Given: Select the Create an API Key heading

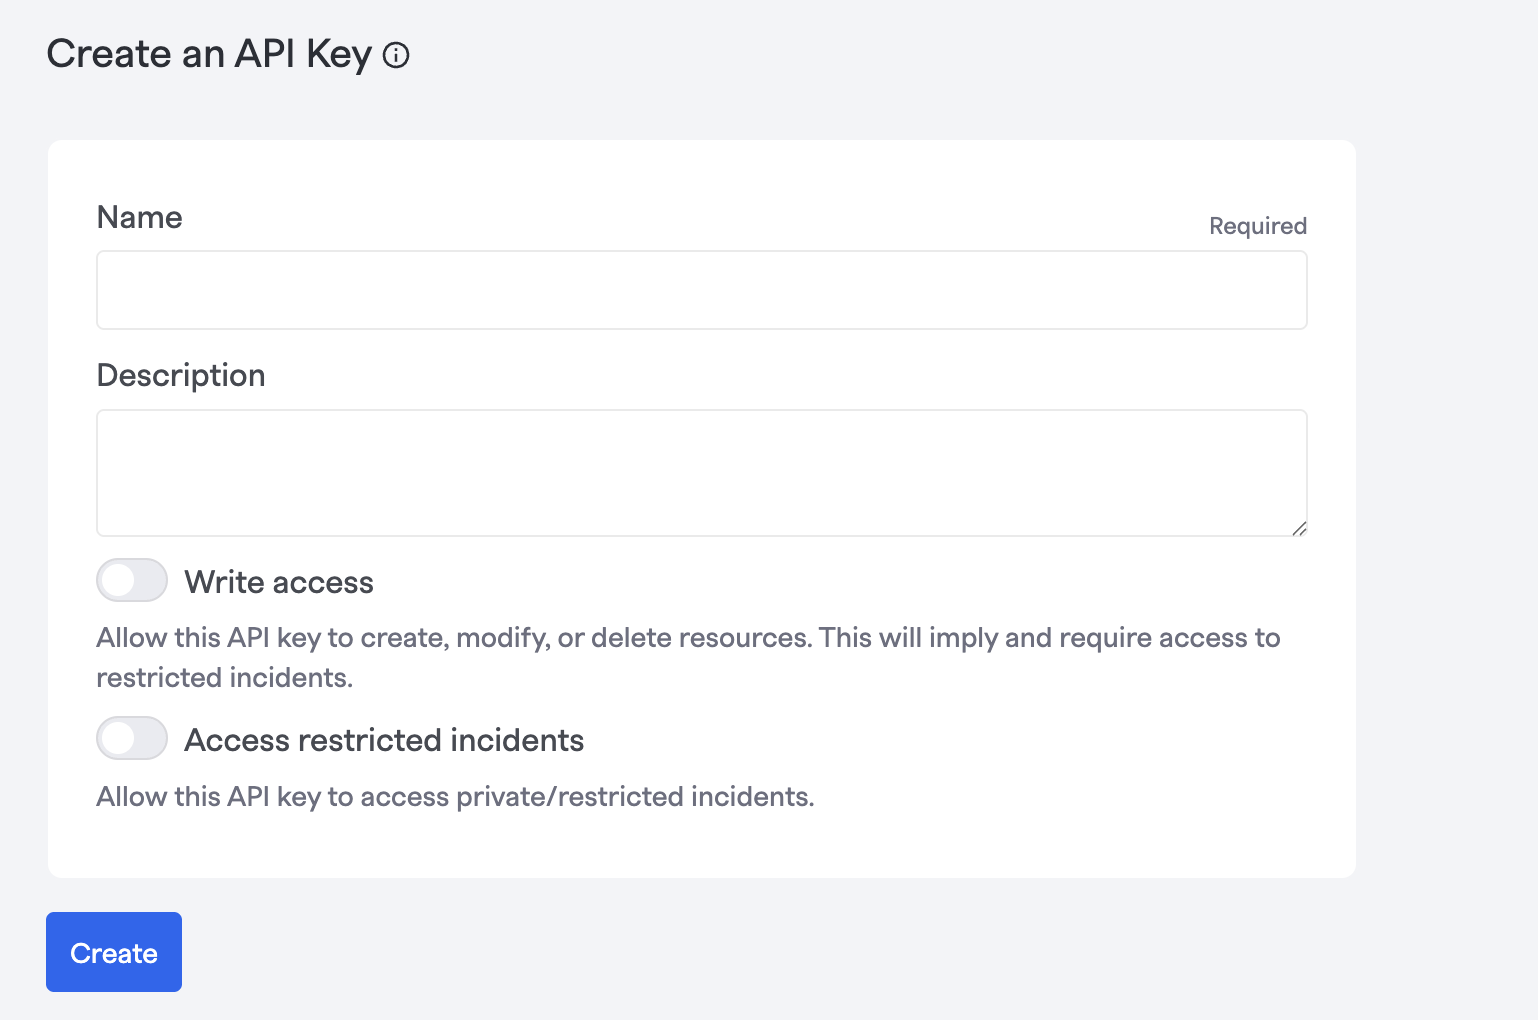Looking at the screenshot, I should [x=209, y=54].
